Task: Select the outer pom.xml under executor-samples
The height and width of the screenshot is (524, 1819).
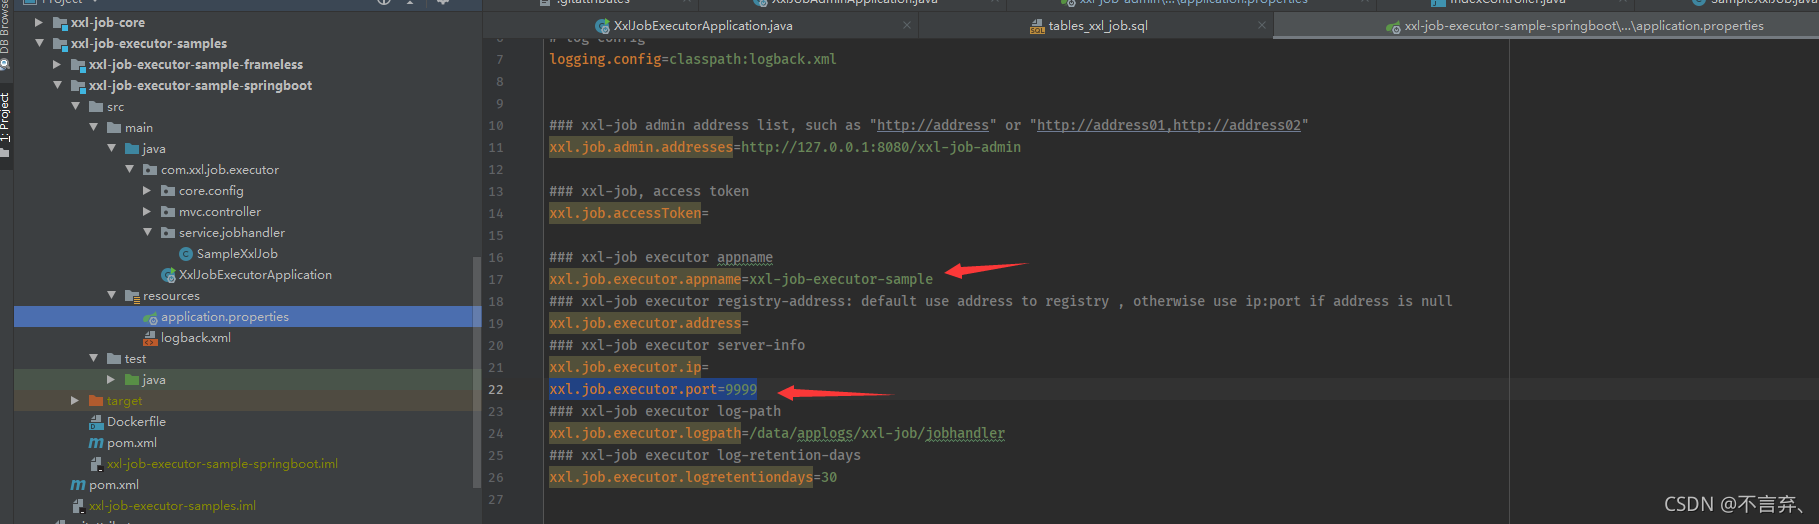Action: pyautogui.click(x=114, y=484)
